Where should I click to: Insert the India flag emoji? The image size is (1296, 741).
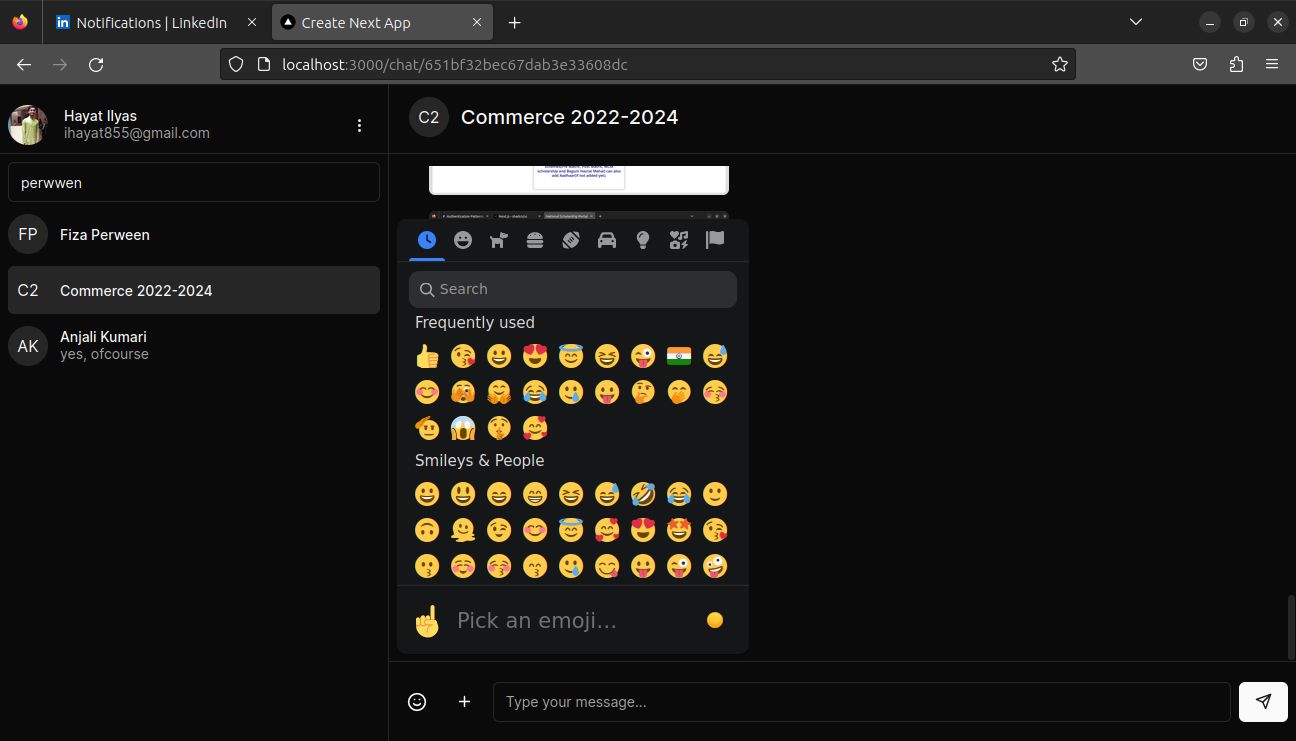point(679,356)
